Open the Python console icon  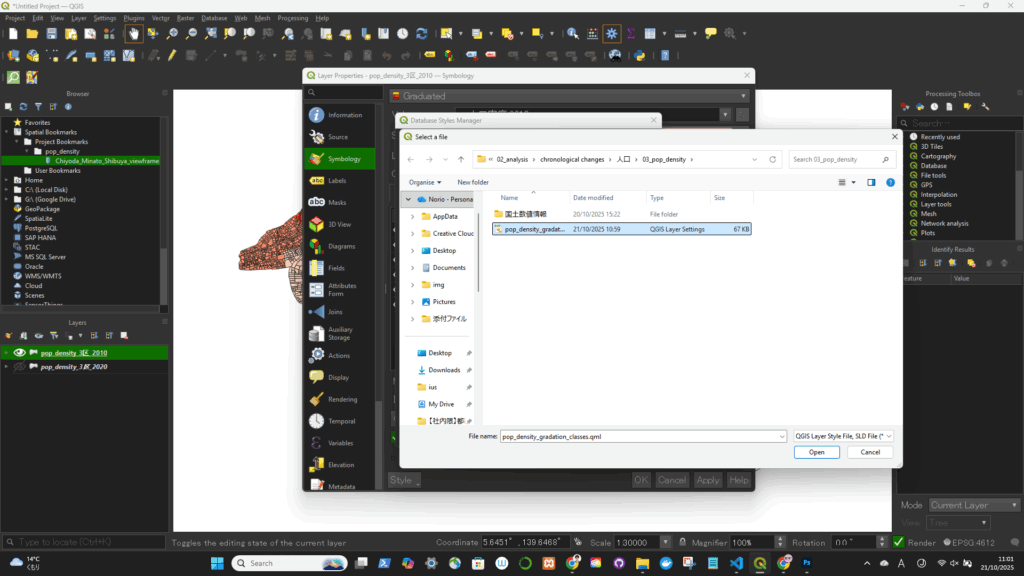coord(640,55)
